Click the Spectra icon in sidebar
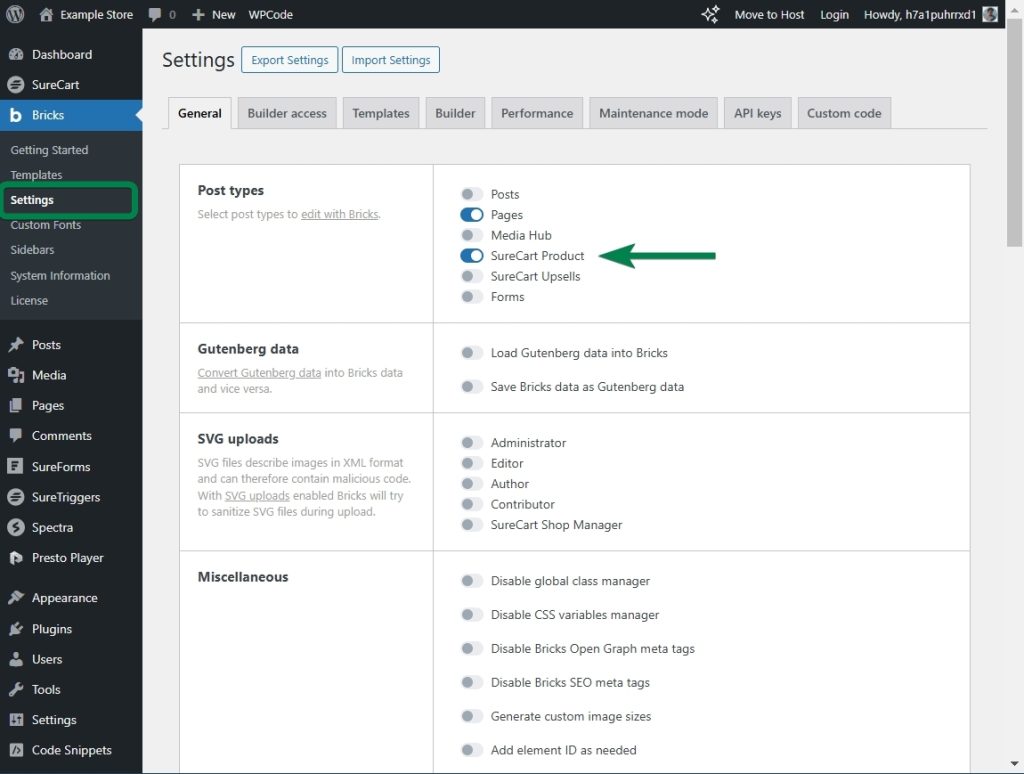Viewport: 1024px width, 774px height. [x=15, y=527]
